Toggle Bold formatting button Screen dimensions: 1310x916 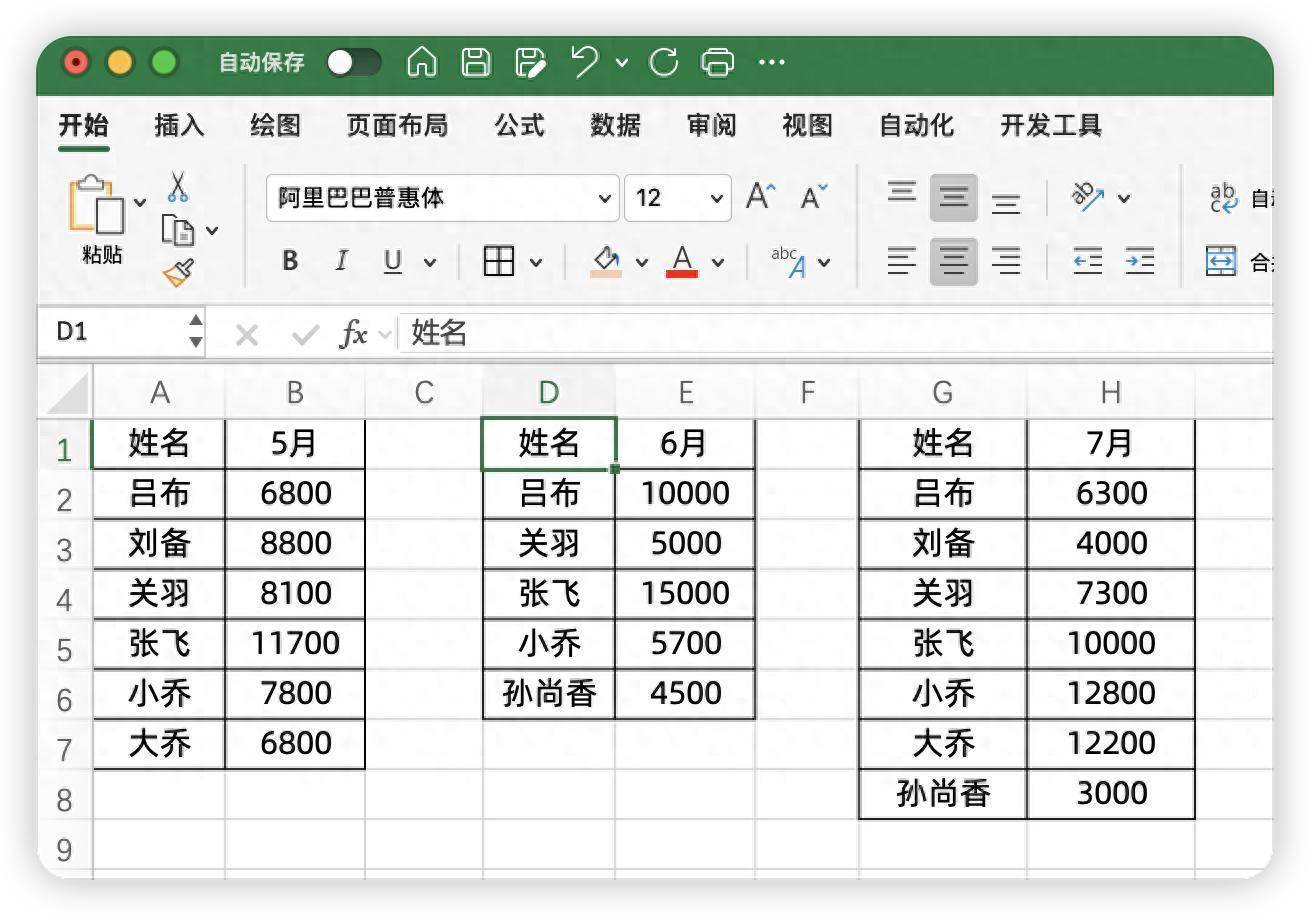click(x=290, y=262)
